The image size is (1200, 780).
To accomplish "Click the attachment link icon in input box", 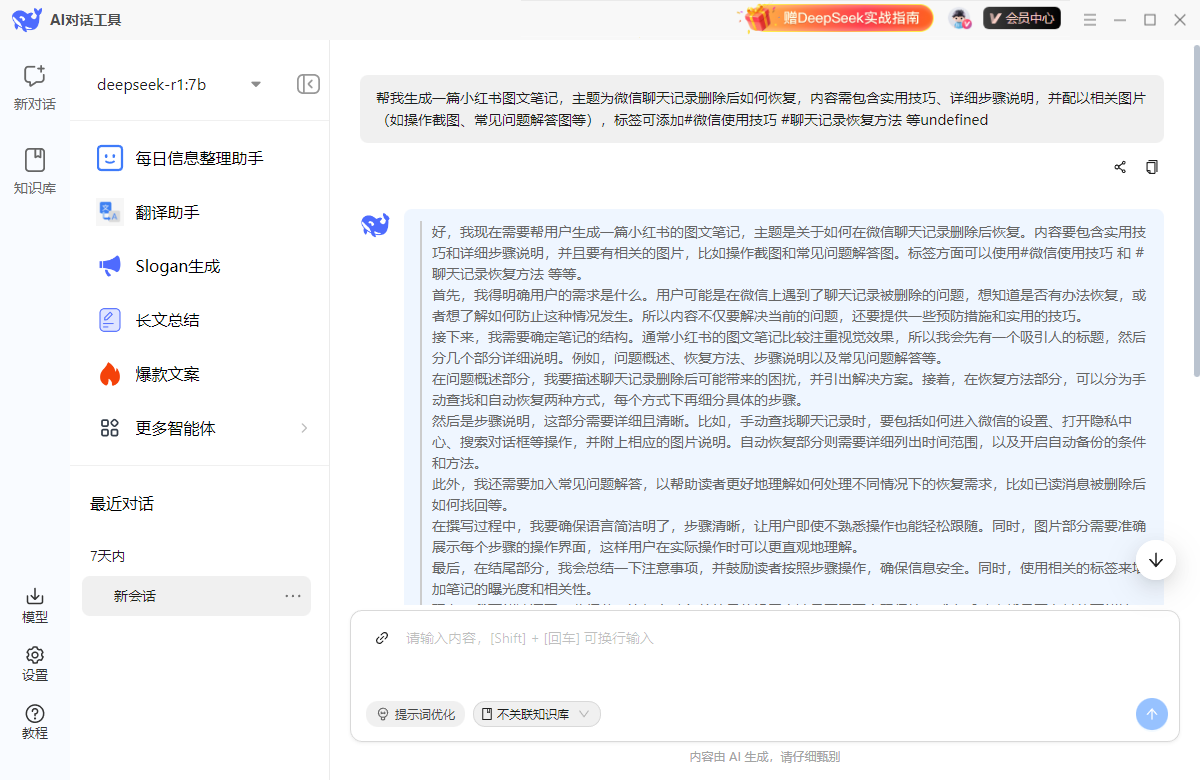I will (381, 637).
